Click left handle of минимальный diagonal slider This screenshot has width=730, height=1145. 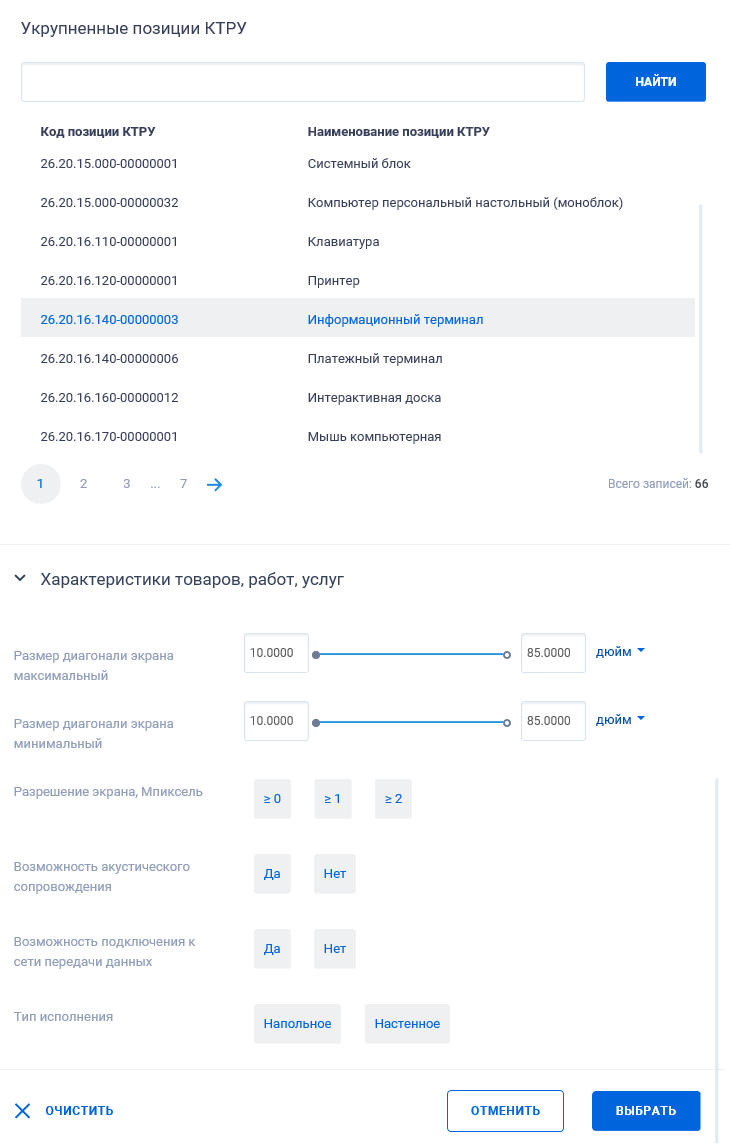[x=316, y=723]
